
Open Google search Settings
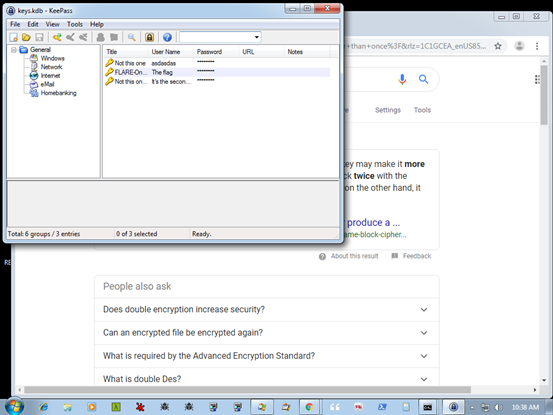tap(388, 110)
